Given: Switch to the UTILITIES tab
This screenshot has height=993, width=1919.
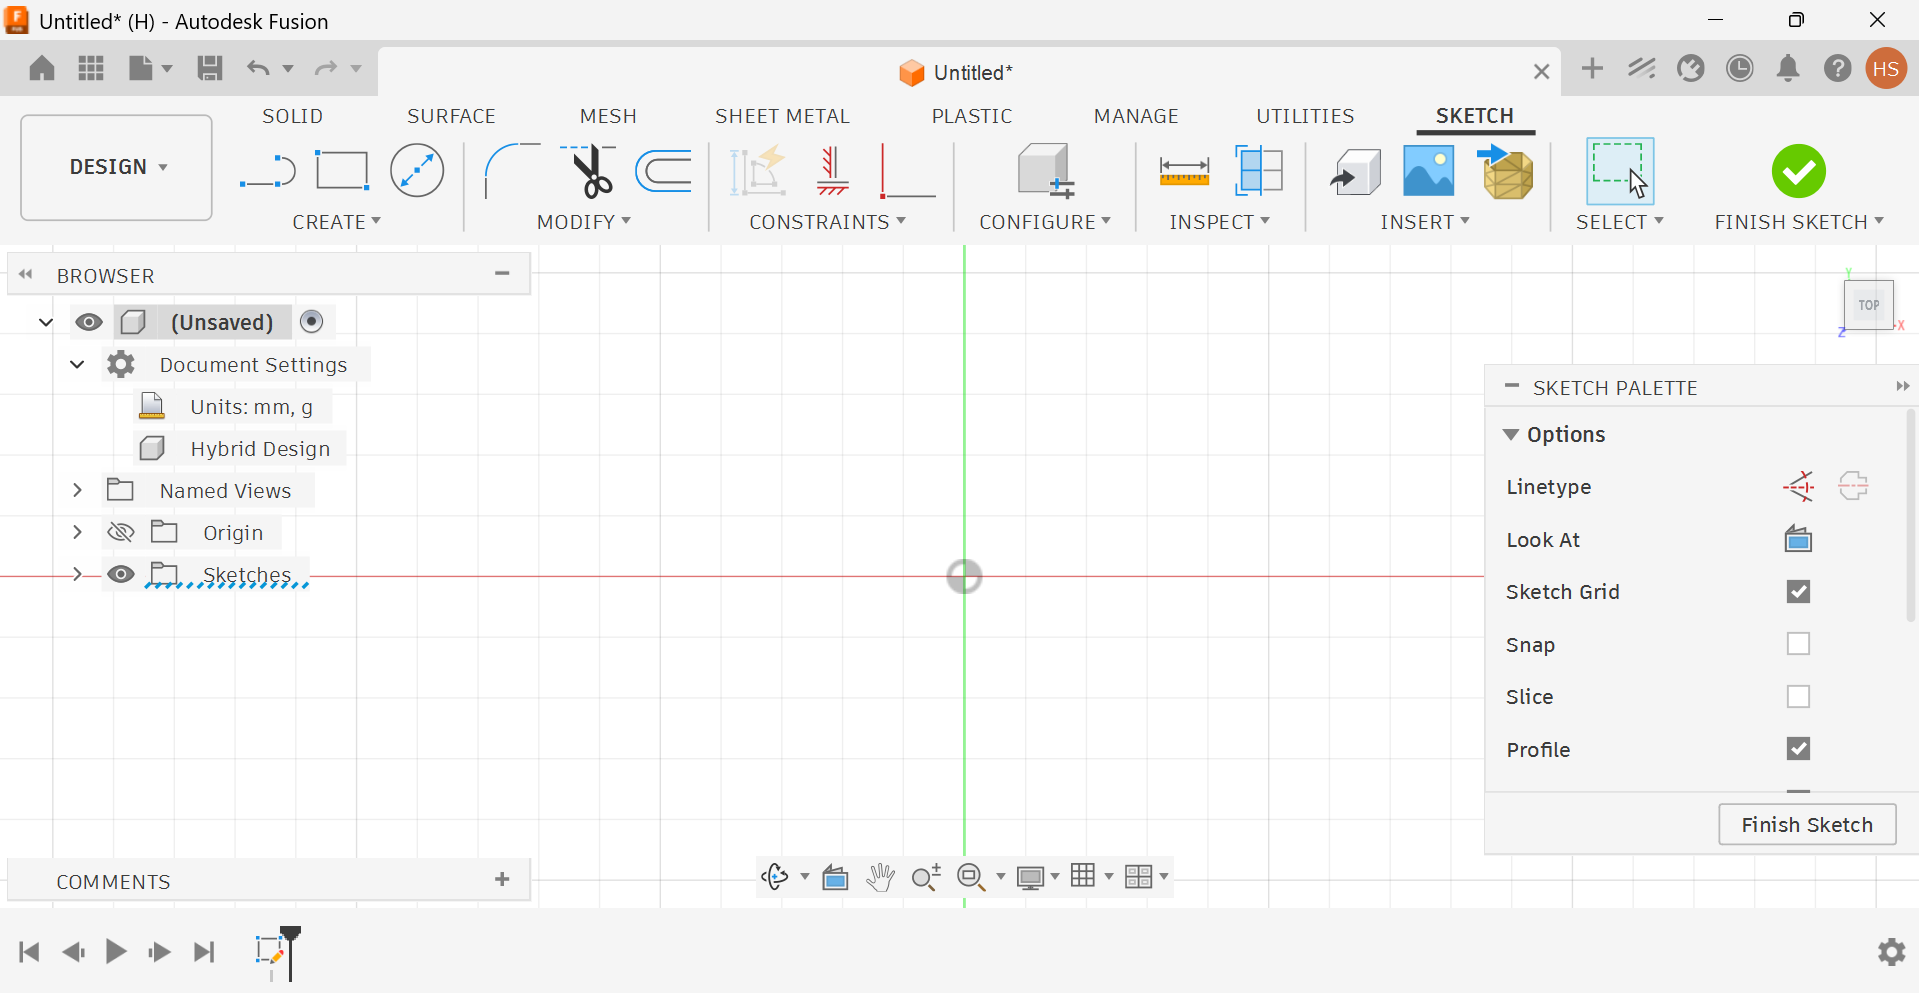Looking at the screenshot, I should (x=1305, y=116).
